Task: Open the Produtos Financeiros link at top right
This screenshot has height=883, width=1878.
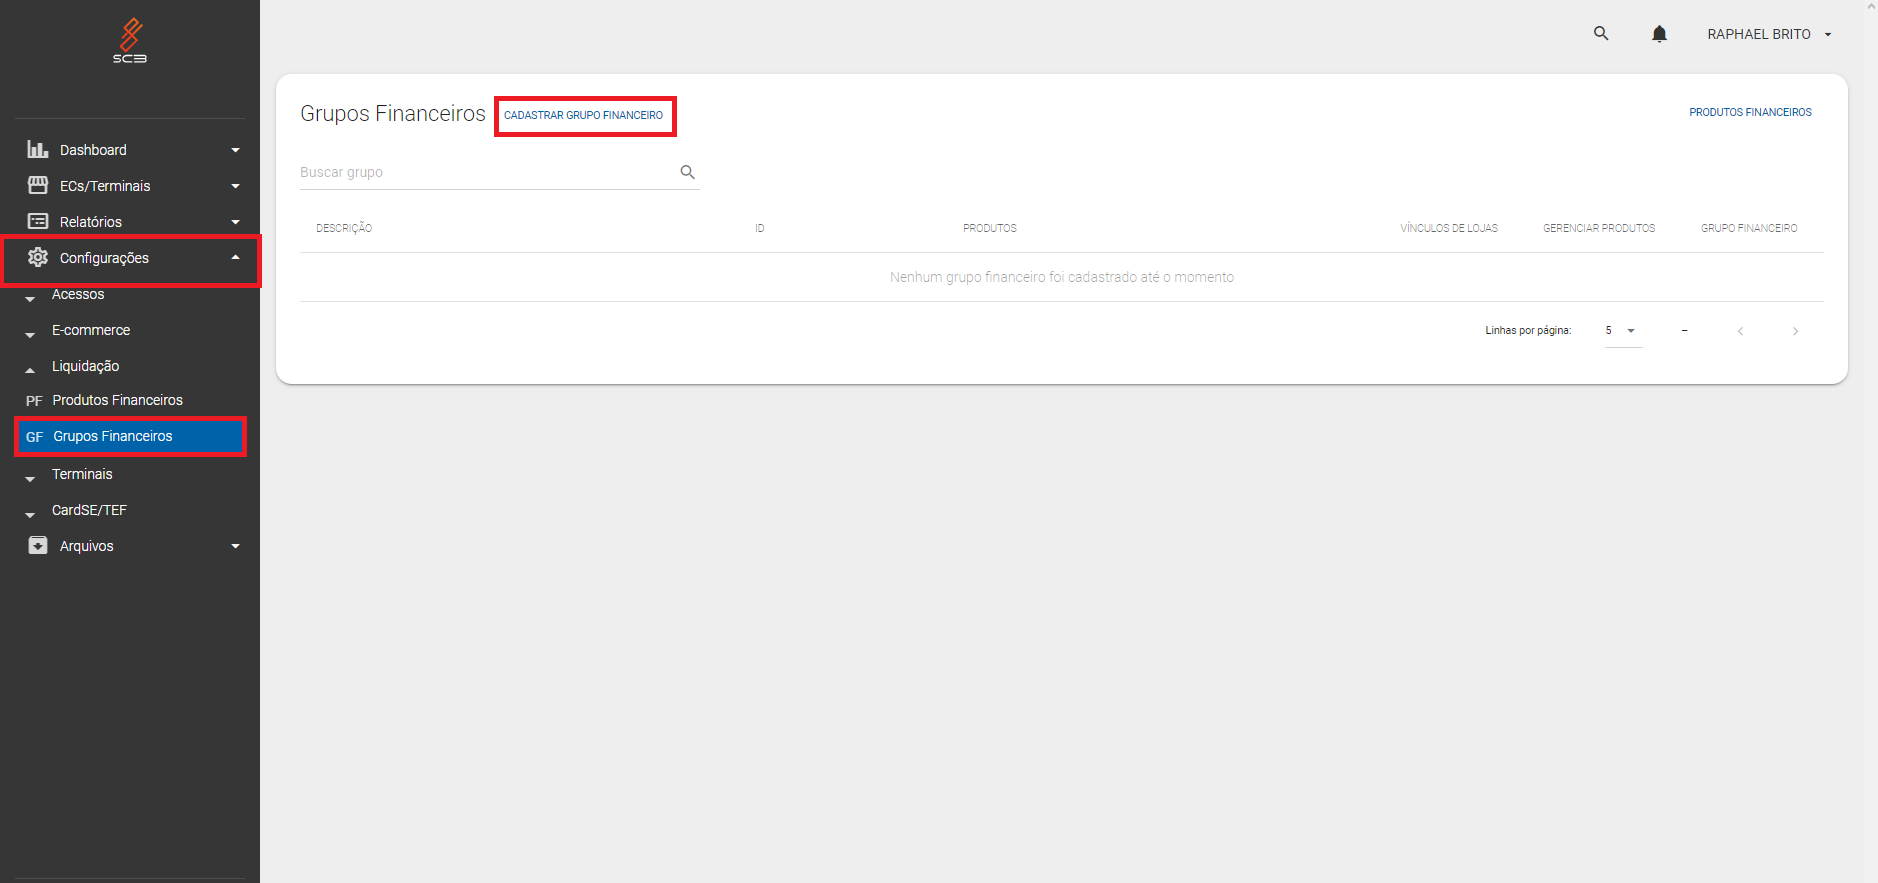Action: [1750, 113]
